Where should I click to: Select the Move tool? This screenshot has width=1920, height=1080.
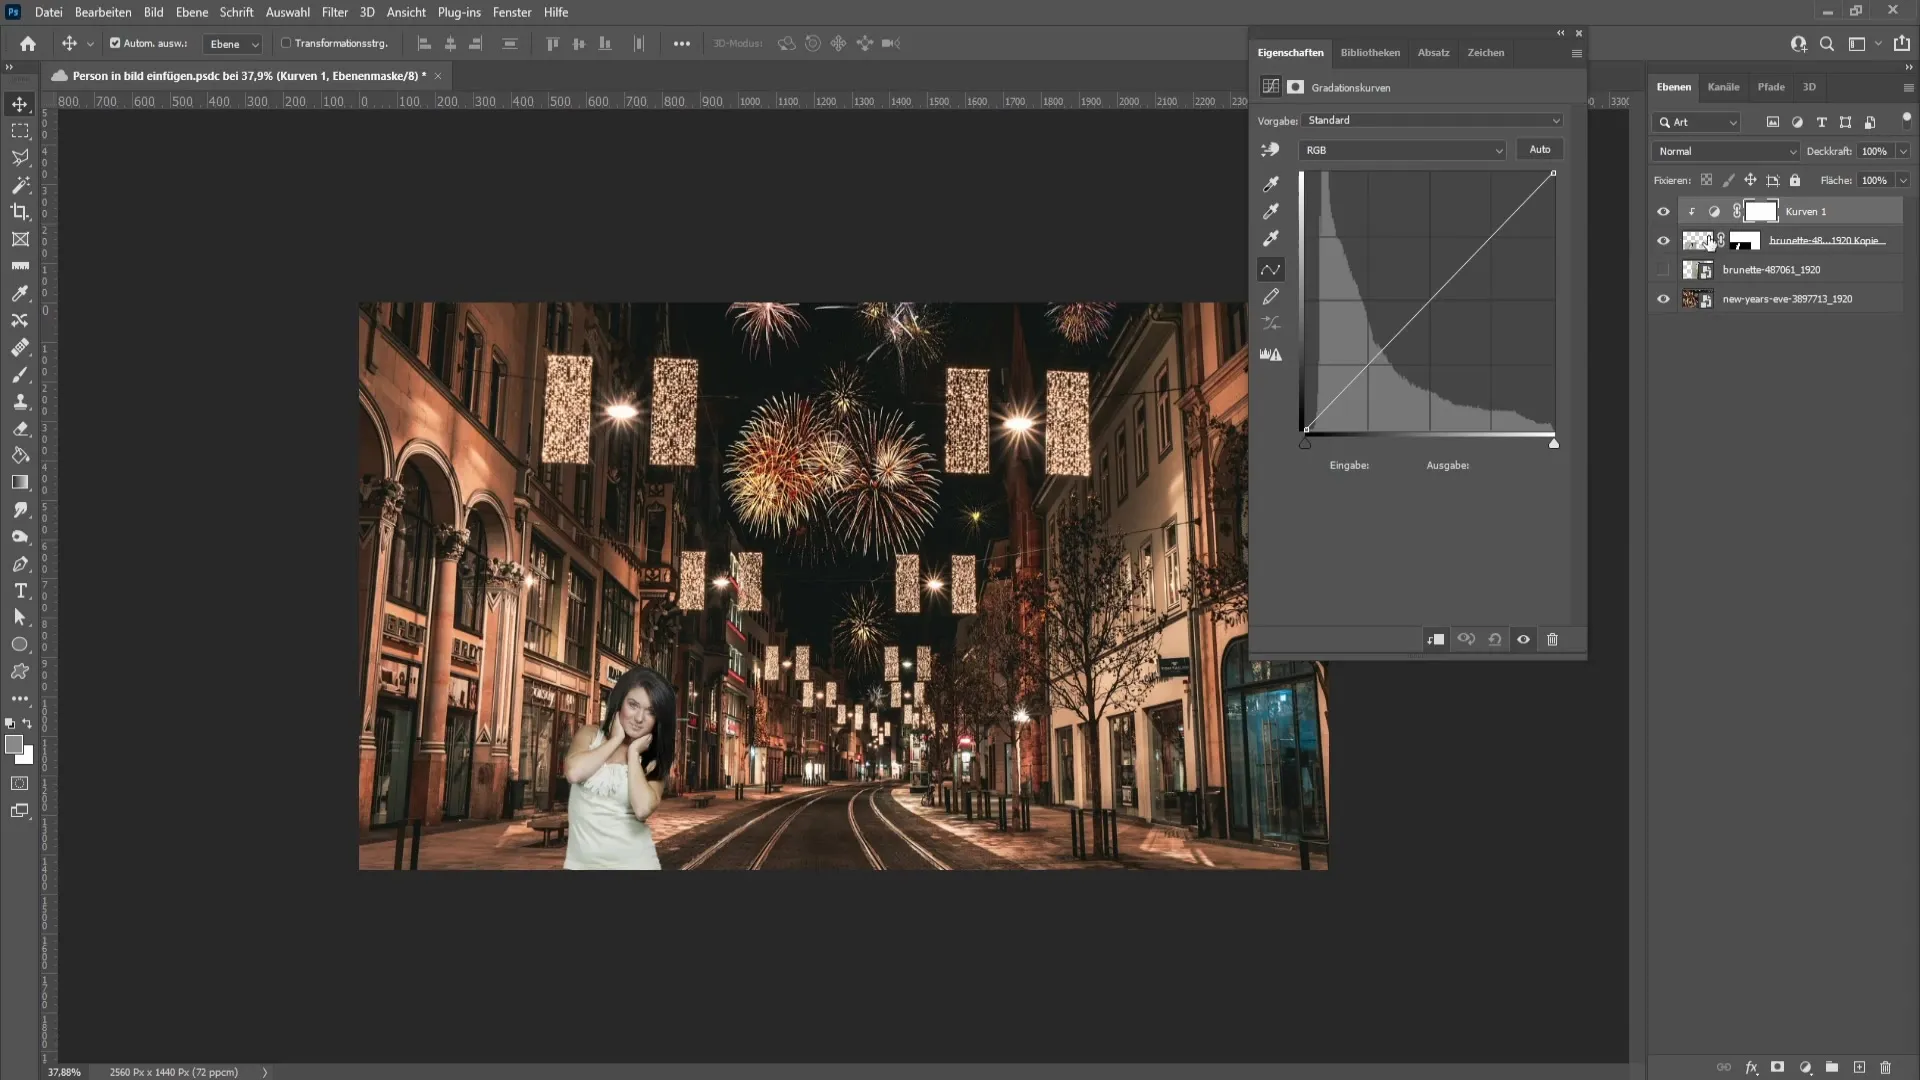[20, 103]
